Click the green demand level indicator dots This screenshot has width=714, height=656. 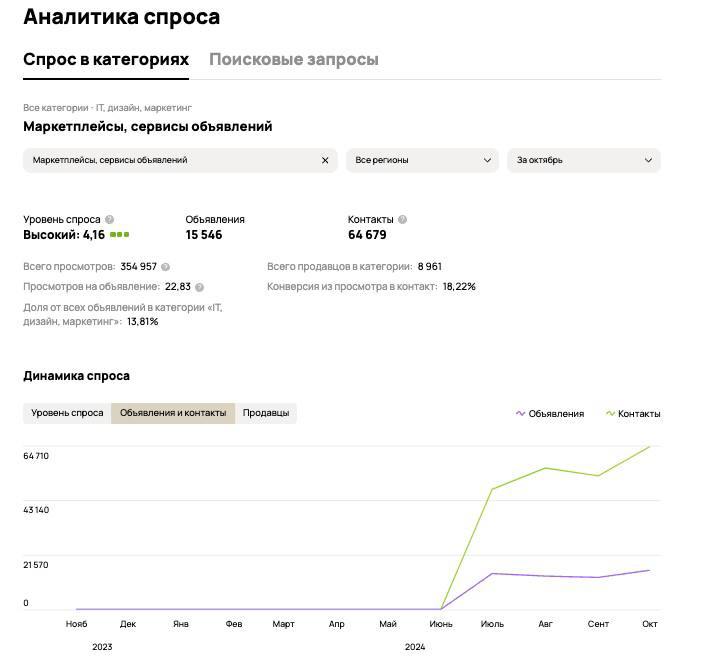(120, 235)
